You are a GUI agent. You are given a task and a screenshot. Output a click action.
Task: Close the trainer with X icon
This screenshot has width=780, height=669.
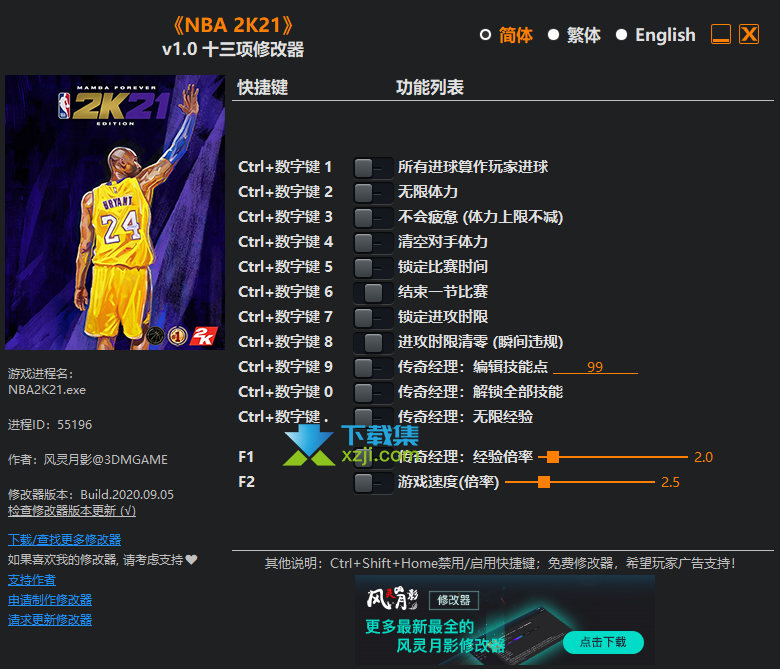click(x=749, y=34)
